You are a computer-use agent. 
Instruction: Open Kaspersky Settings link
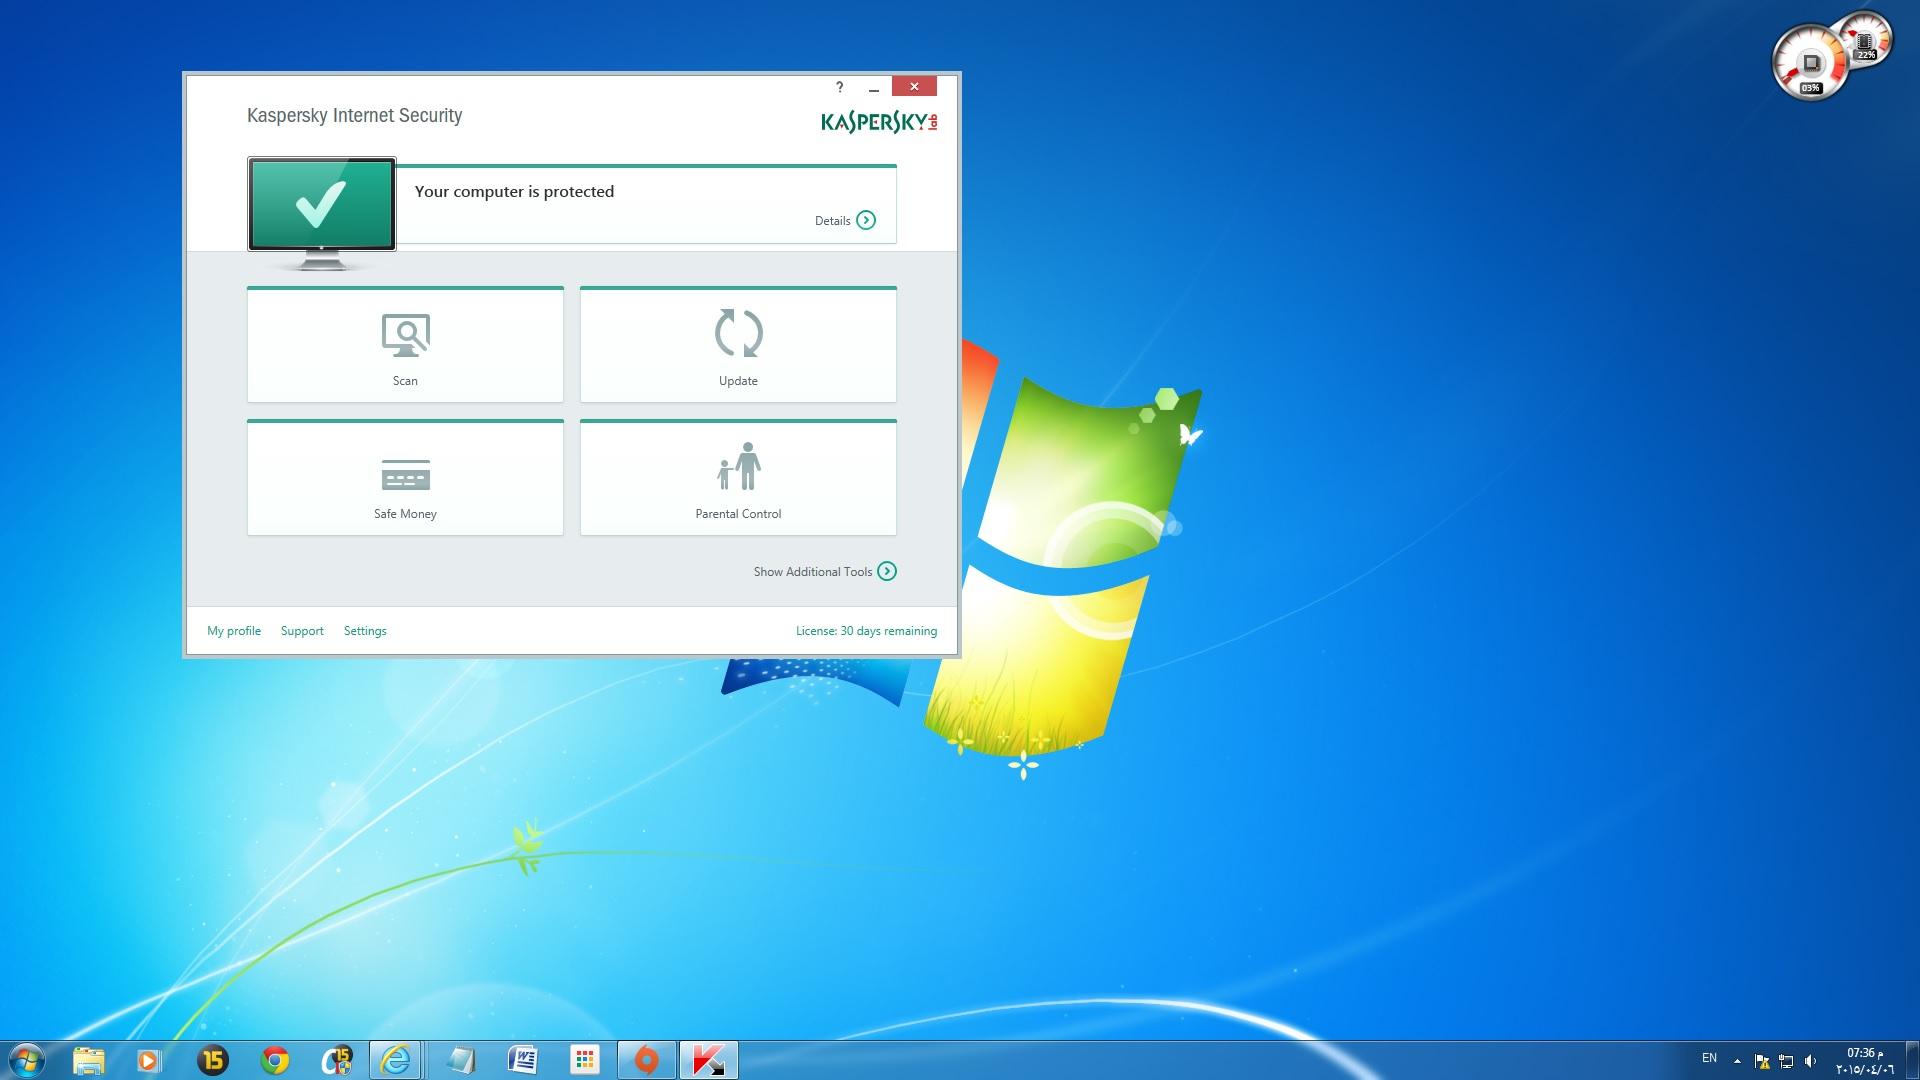click(365, 631)
